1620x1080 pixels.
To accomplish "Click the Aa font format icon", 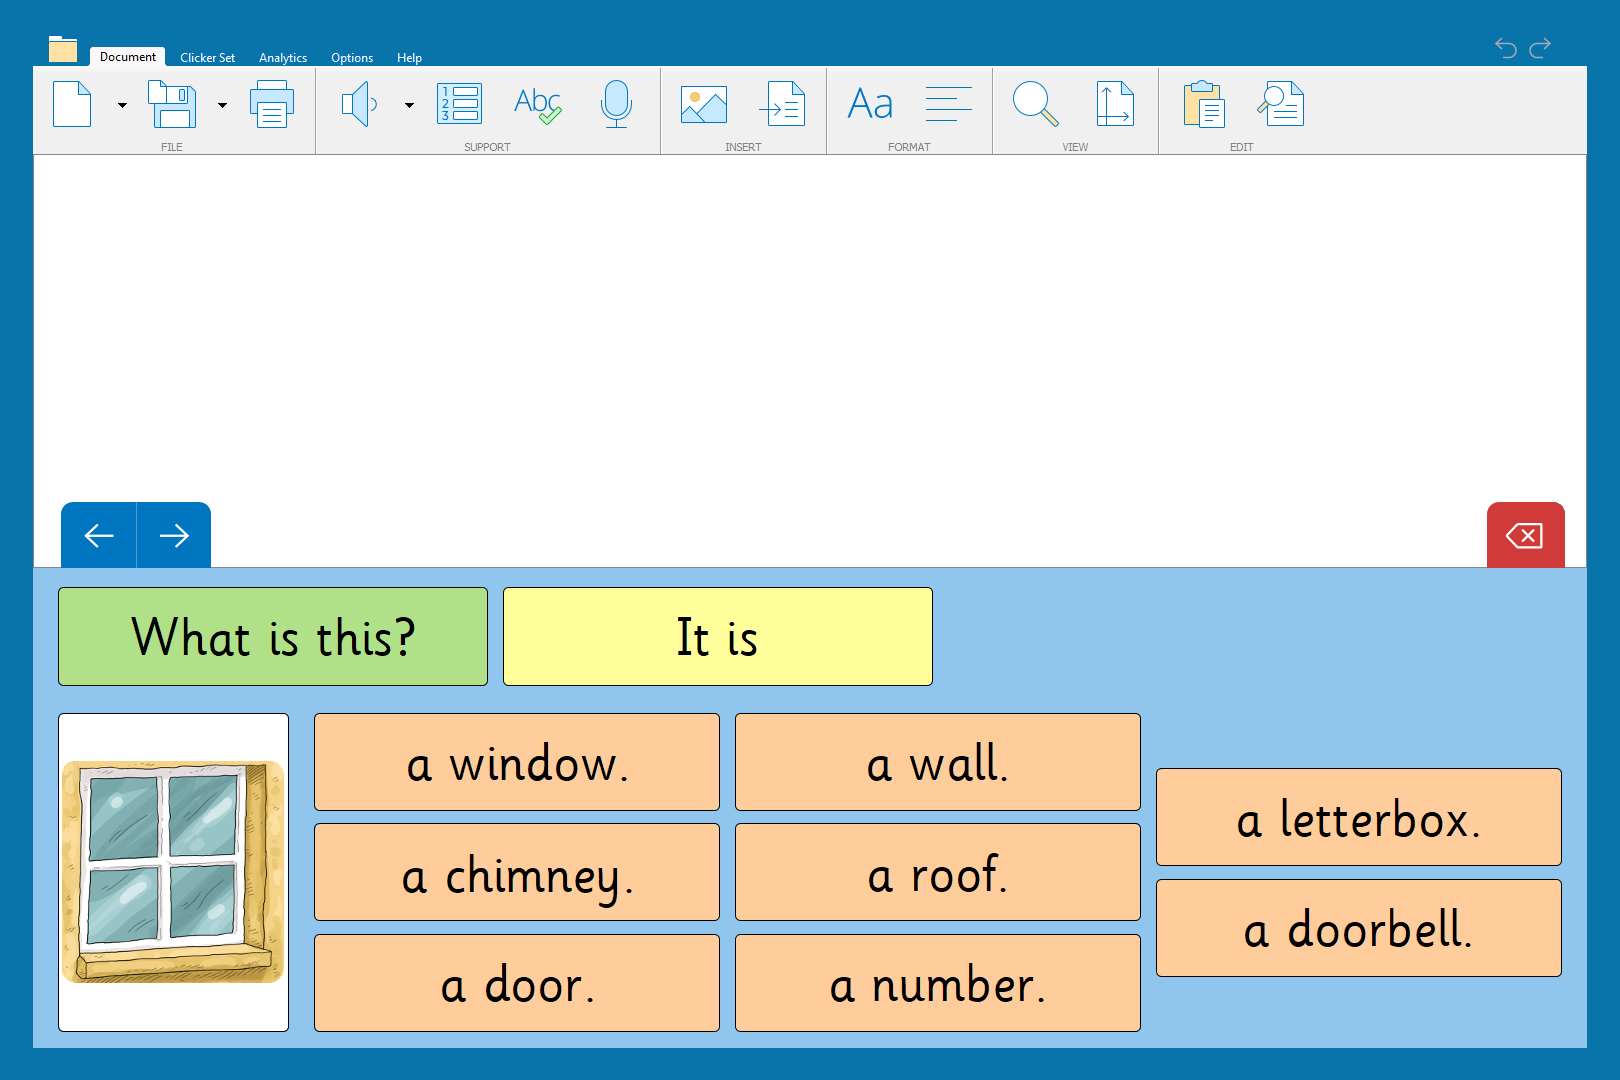I will (x=870, y=104).
